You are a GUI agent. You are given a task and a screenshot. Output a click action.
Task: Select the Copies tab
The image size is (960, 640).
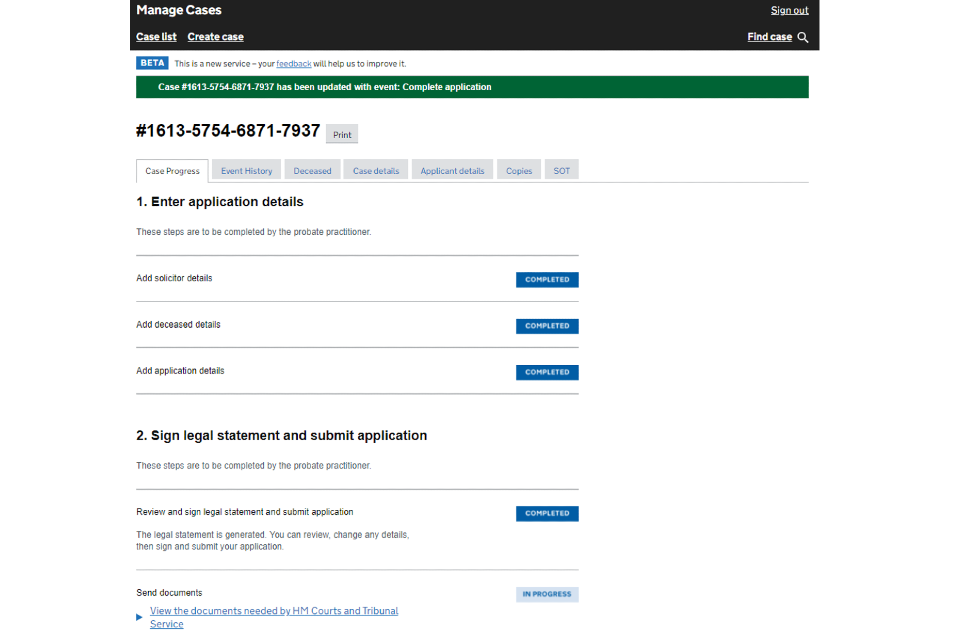point(519,171)
